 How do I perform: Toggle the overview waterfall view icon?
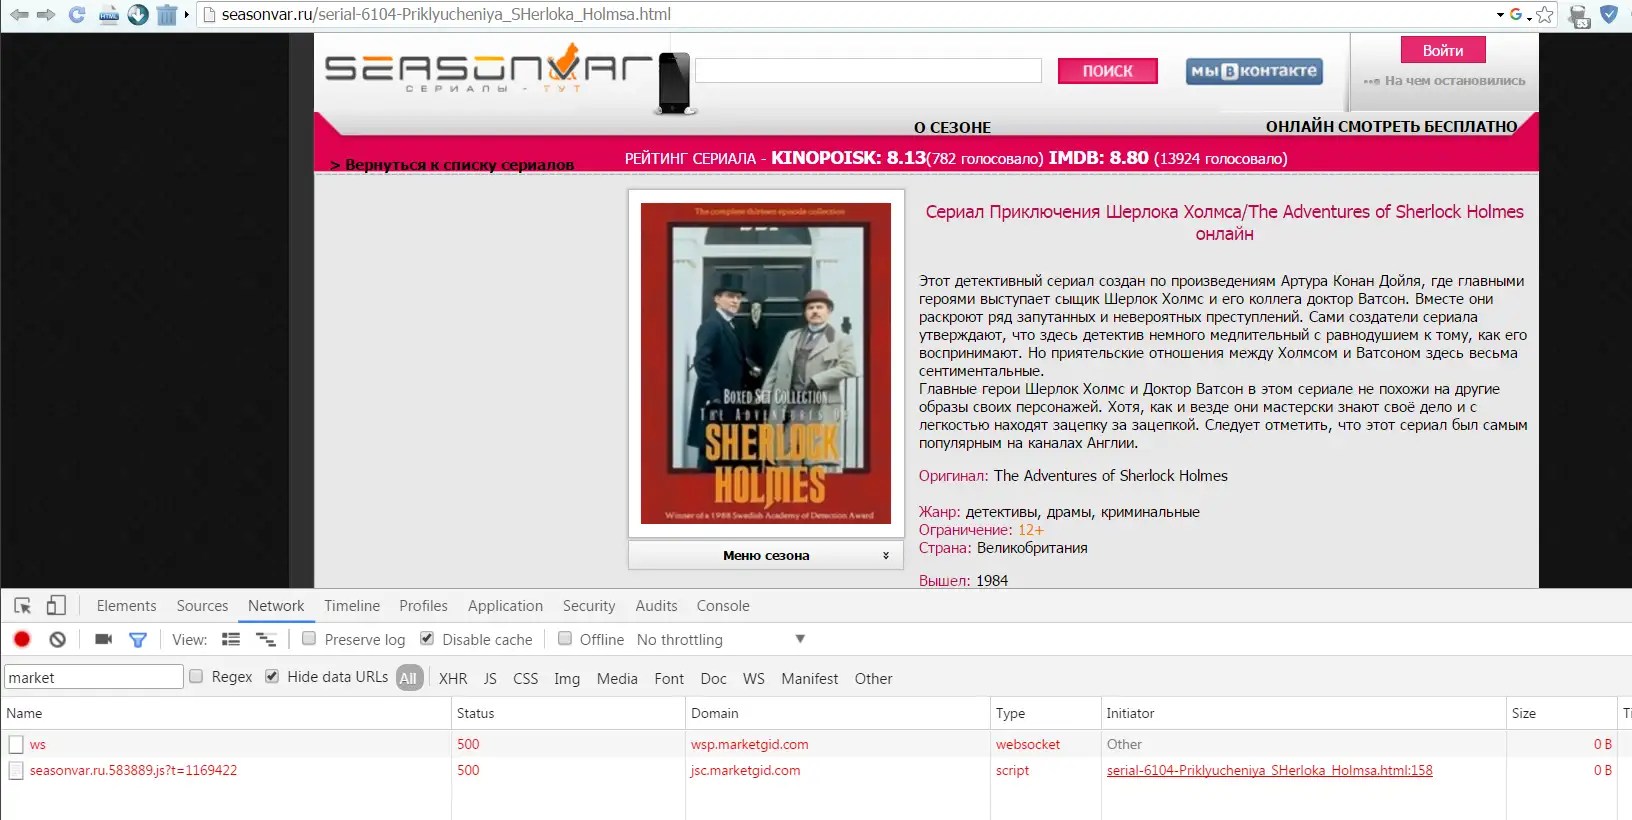(266, 639)
